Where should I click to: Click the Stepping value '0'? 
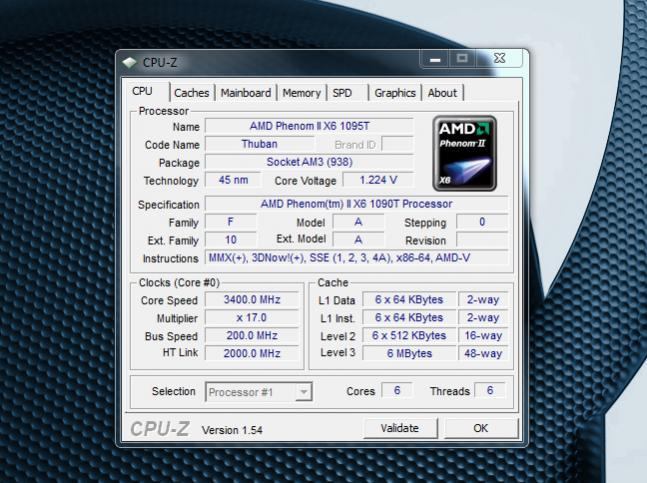(x=482, y=222)
